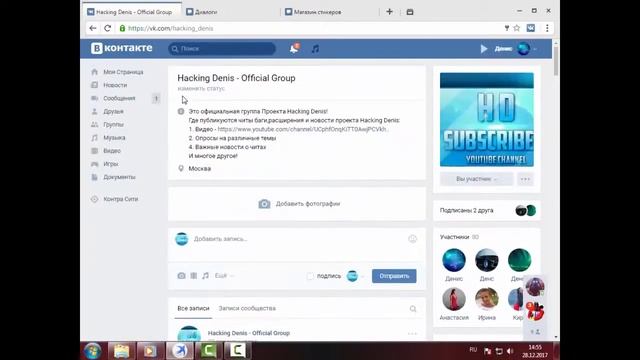Screen dimensions: 640x360
Task: Click the header play button
Action: [x=484, y=49]
